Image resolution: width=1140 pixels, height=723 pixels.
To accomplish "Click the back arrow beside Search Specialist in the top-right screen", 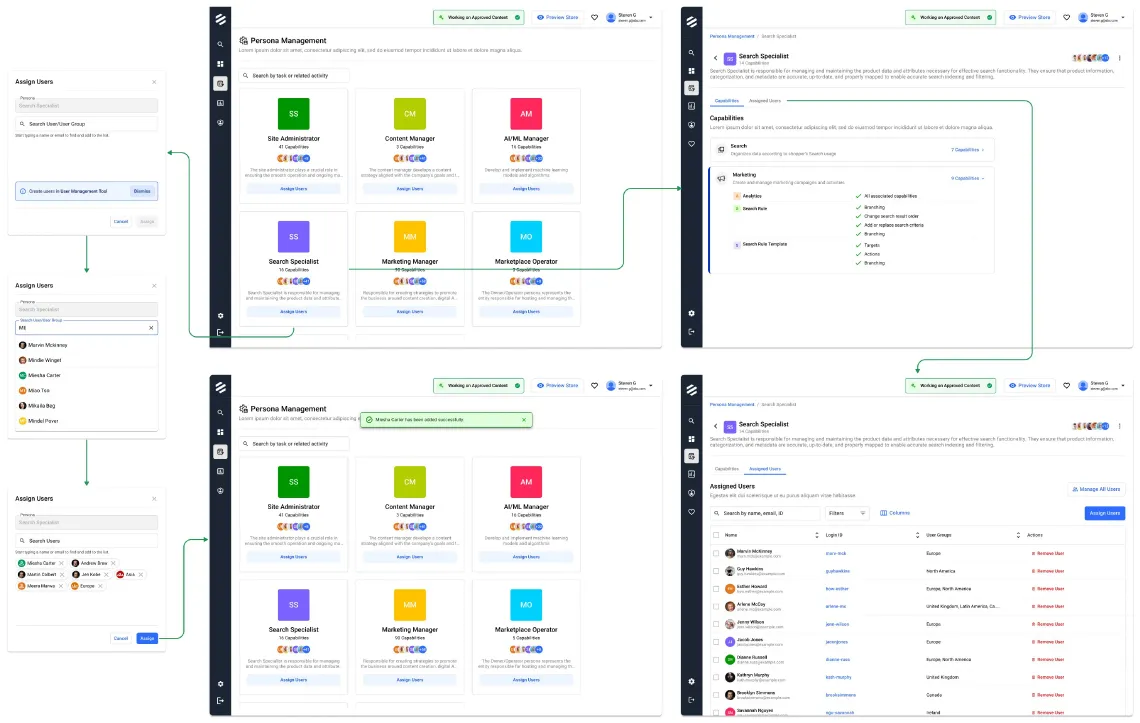I will pyautogui.click(x=715, y=58).
